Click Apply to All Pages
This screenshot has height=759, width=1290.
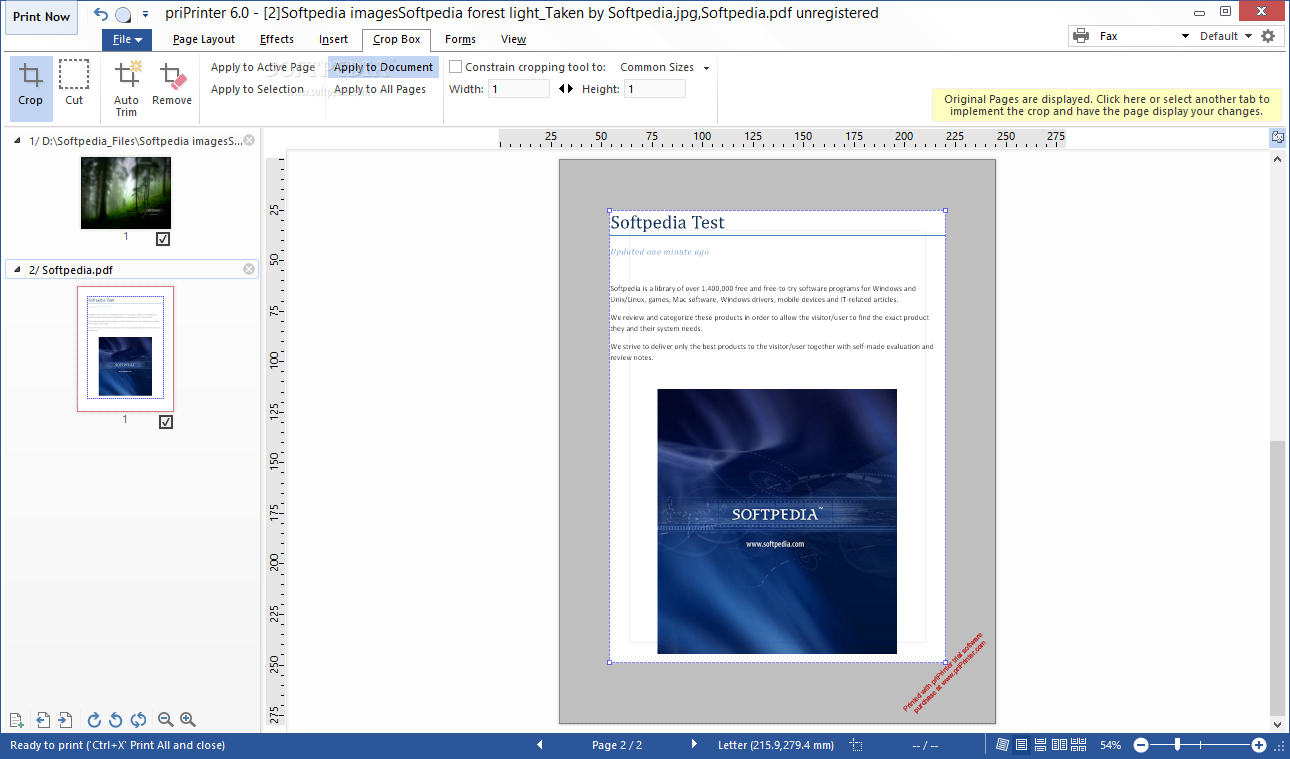point(380,89)
